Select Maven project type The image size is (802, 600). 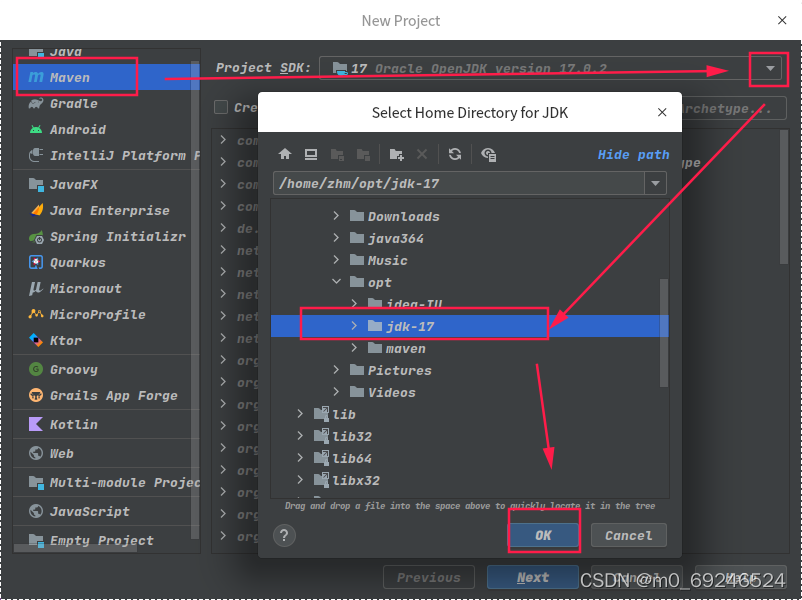106,77
